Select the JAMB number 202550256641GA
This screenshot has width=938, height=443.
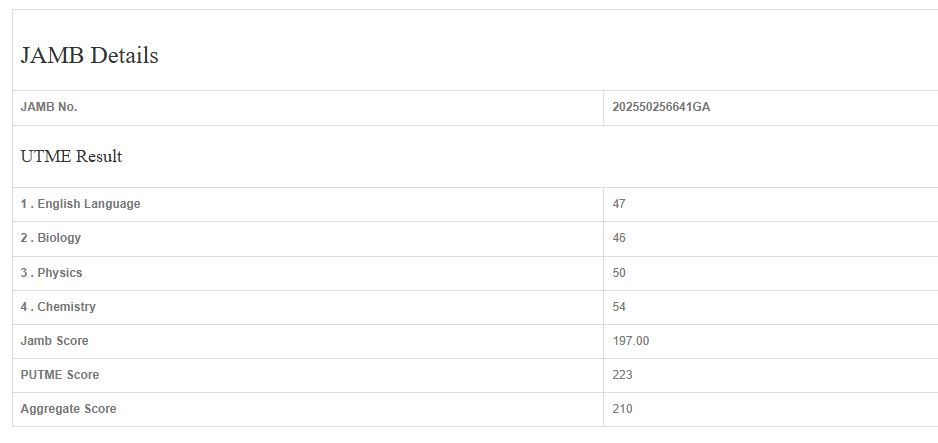click(661, 107)
